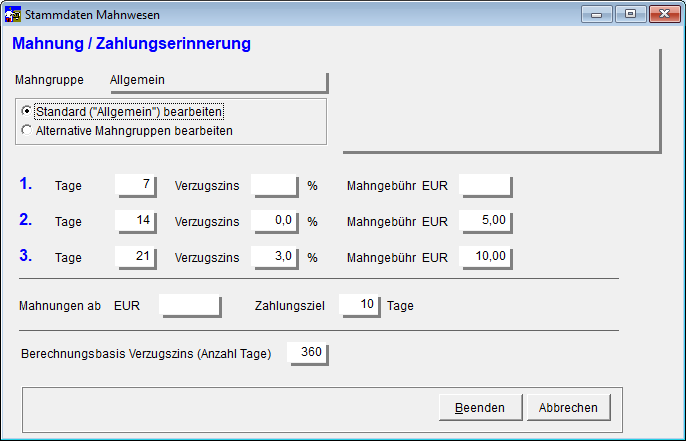Click the third reminder Tage field with 21
The image size is (686, 441).
pyautogui.click(x=136, y=257)
